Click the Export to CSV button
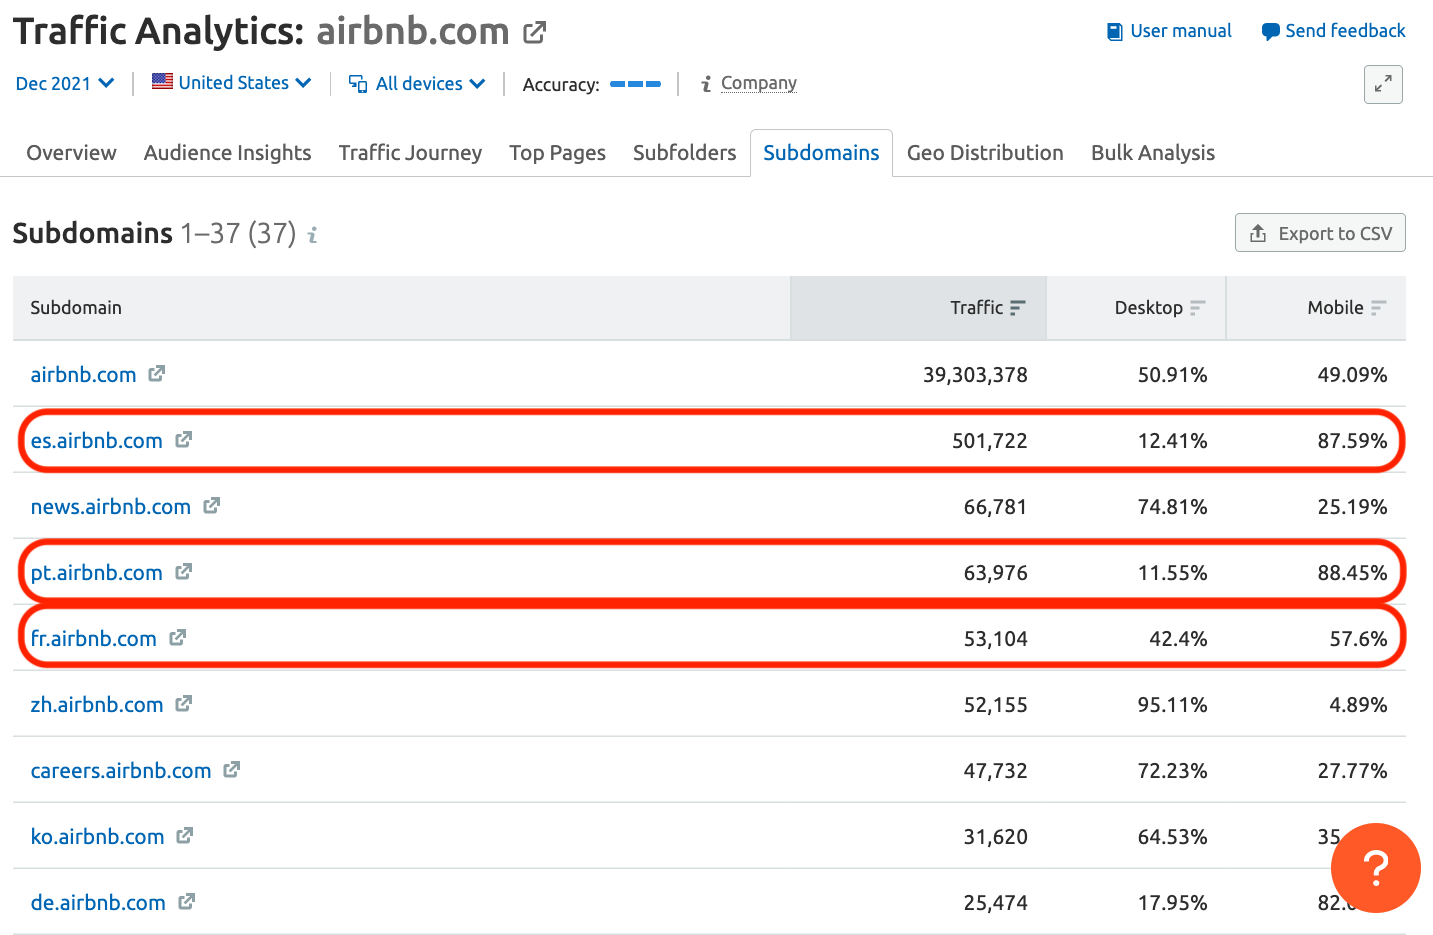This screenshot has width=1433, height=935. (x=1320, y=233)
